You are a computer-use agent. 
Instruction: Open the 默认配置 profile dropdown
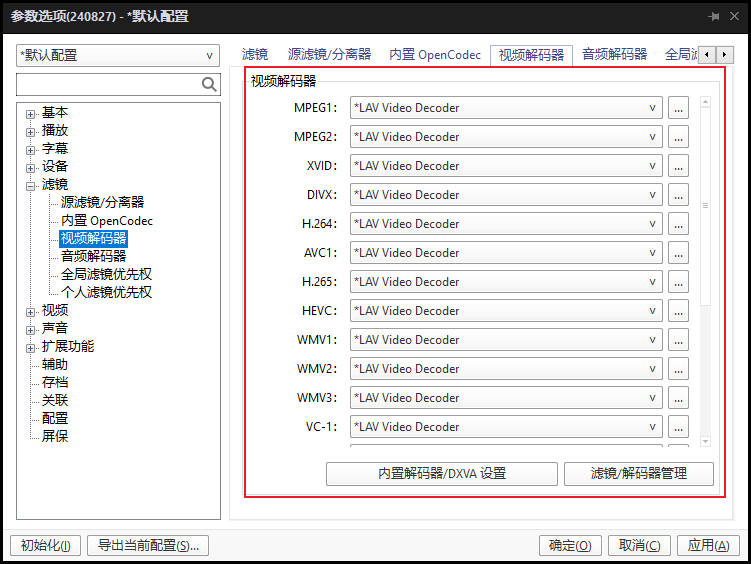[118, 56]
